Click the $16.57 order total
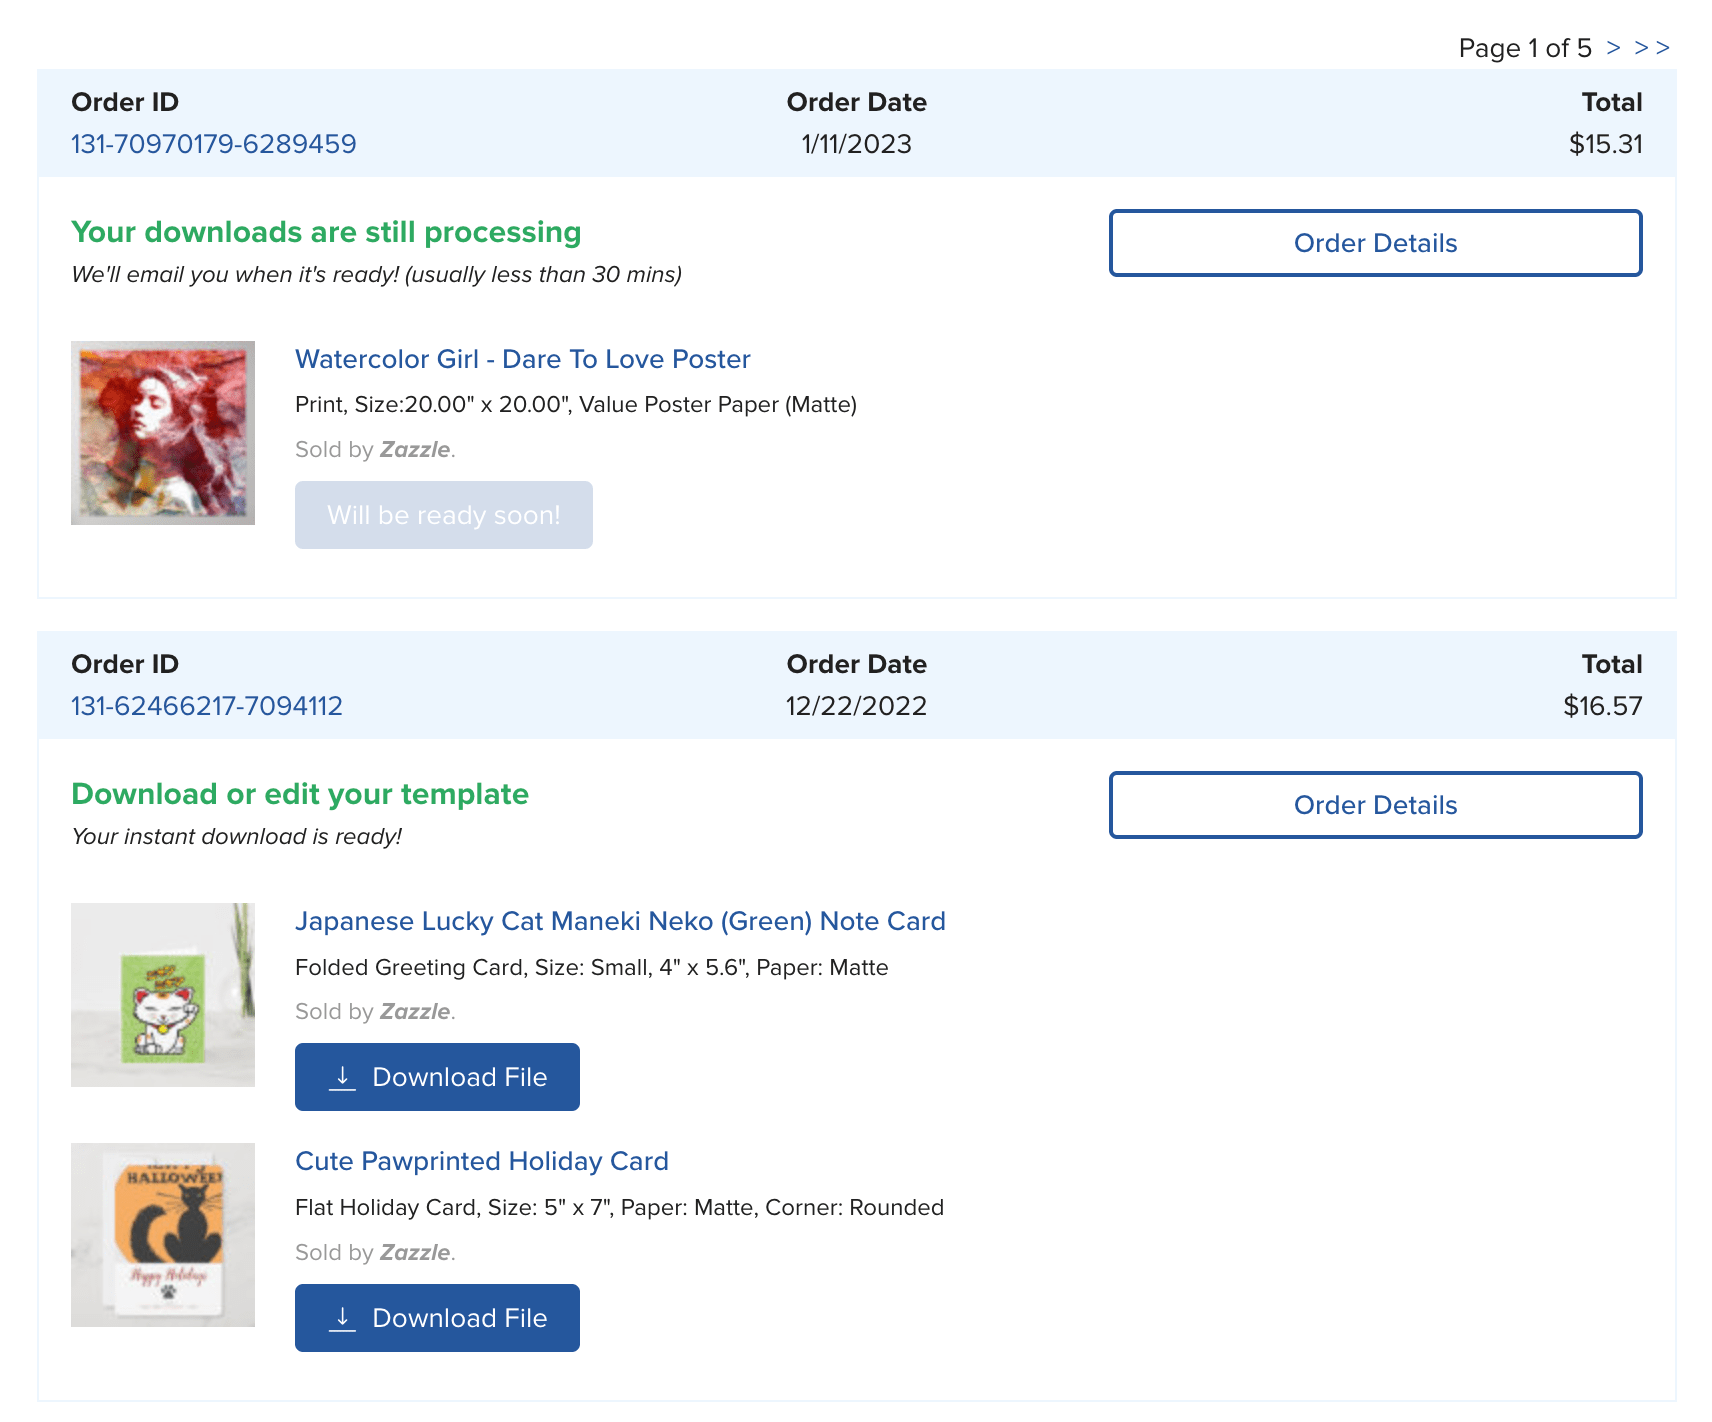Viewport: 1712px width, 1422px height. click(1604, 705)
